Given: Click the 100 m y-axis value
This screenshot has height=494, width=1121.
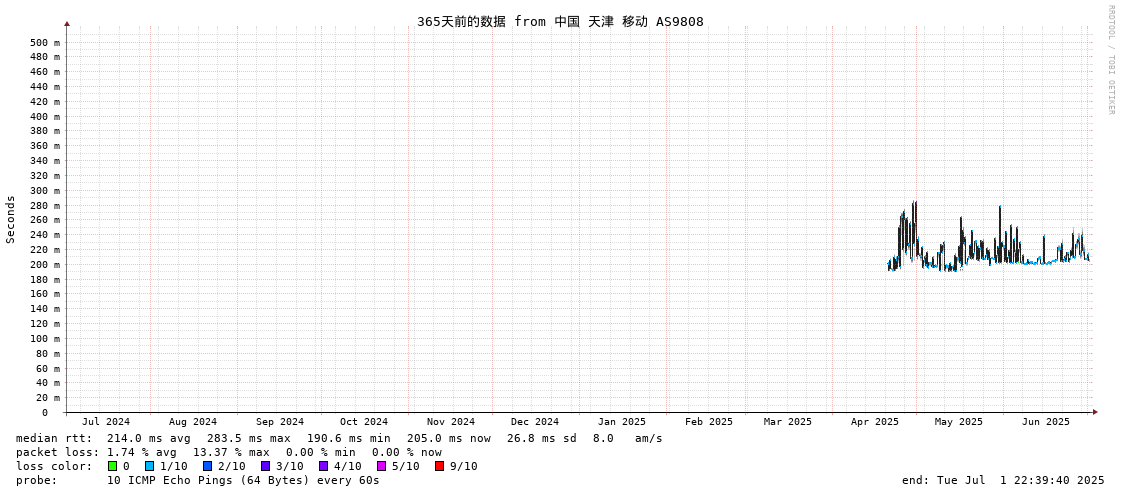Looking at the screenshot, I should (45, 338).
